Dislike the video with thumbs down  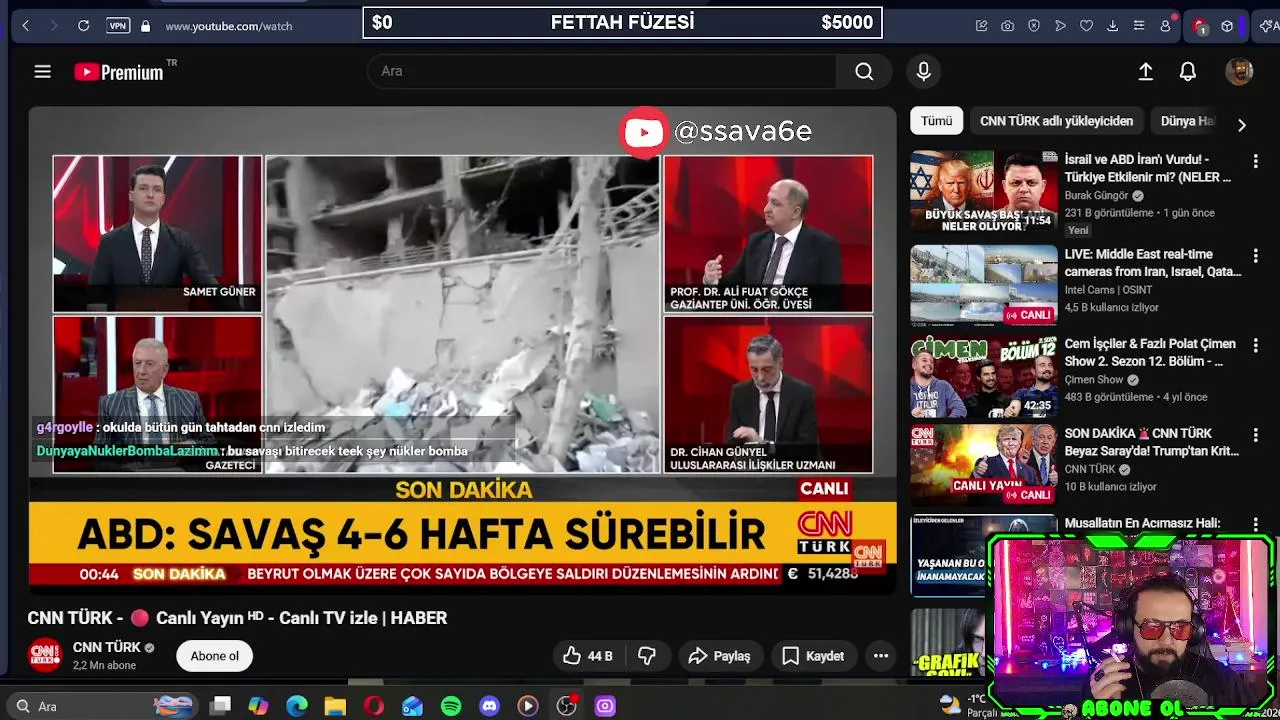pos(647,656)
